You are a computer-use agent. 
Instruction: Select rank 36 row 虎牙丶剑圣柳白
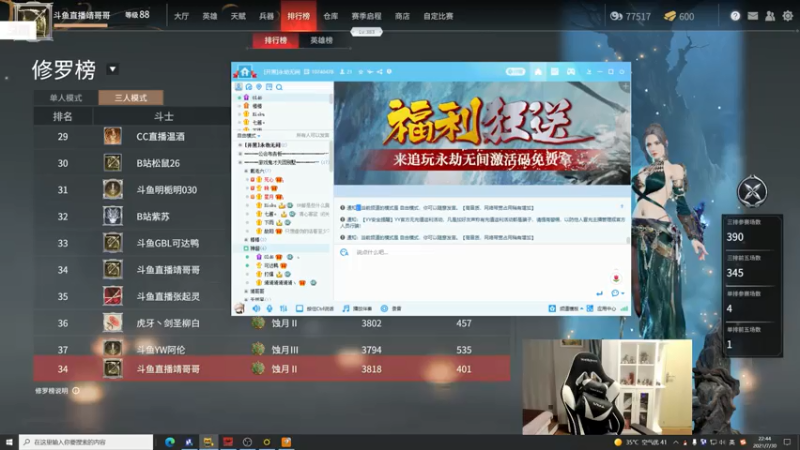tap(272, 323)
